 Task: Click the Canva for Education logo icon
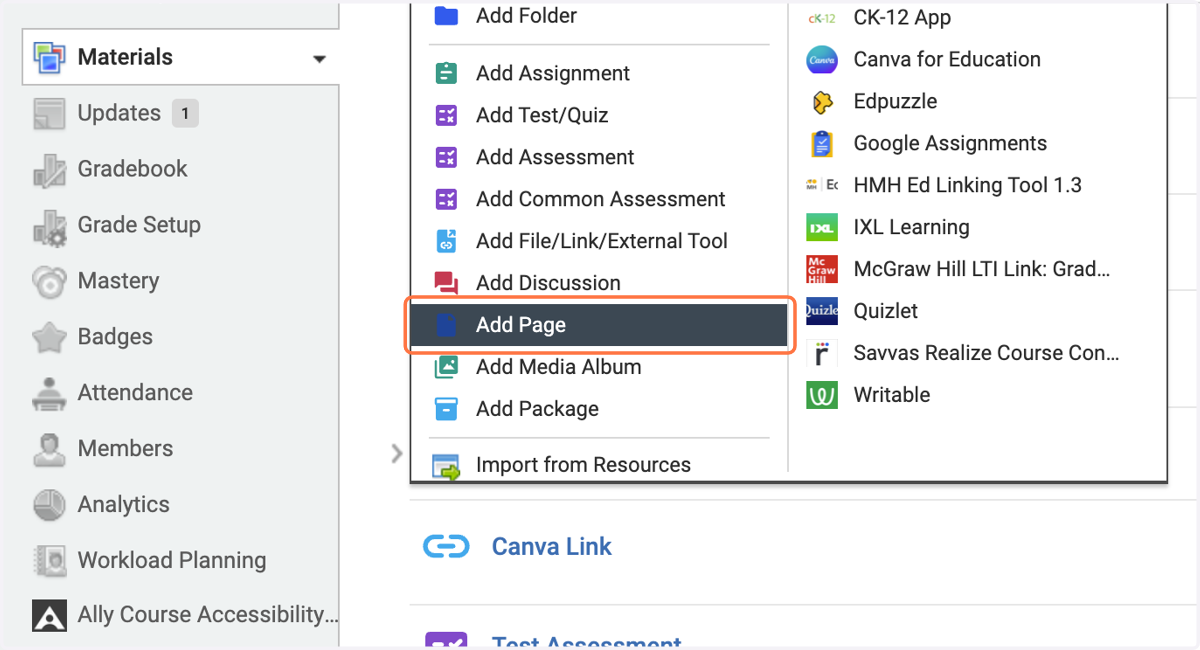pyautogui.click(x=822, y=59)
